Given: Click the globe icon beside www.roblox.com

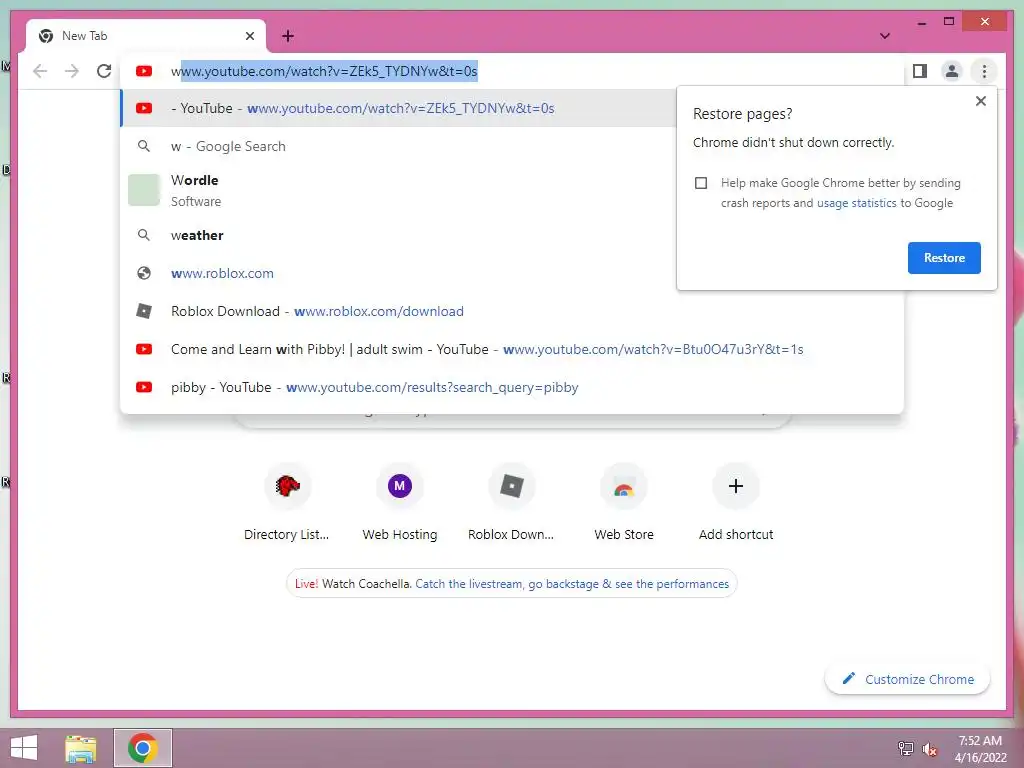Looking at the screenshot, I should click(144, 273).
